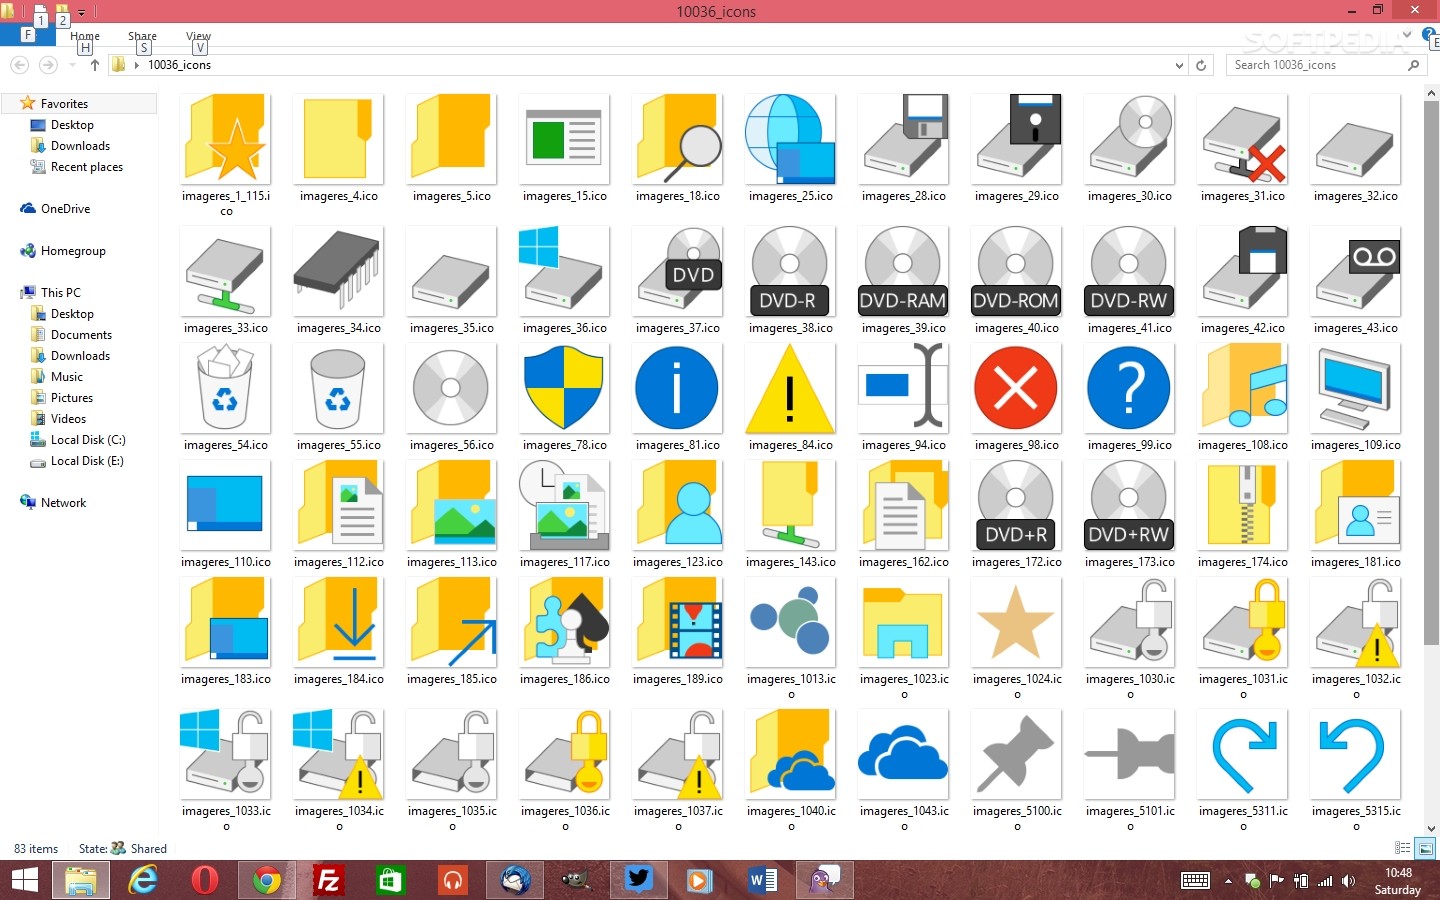Open Pictures under This PC
Screen dimensions: 1440x900
pyautogui.click(x=72, y=398)
